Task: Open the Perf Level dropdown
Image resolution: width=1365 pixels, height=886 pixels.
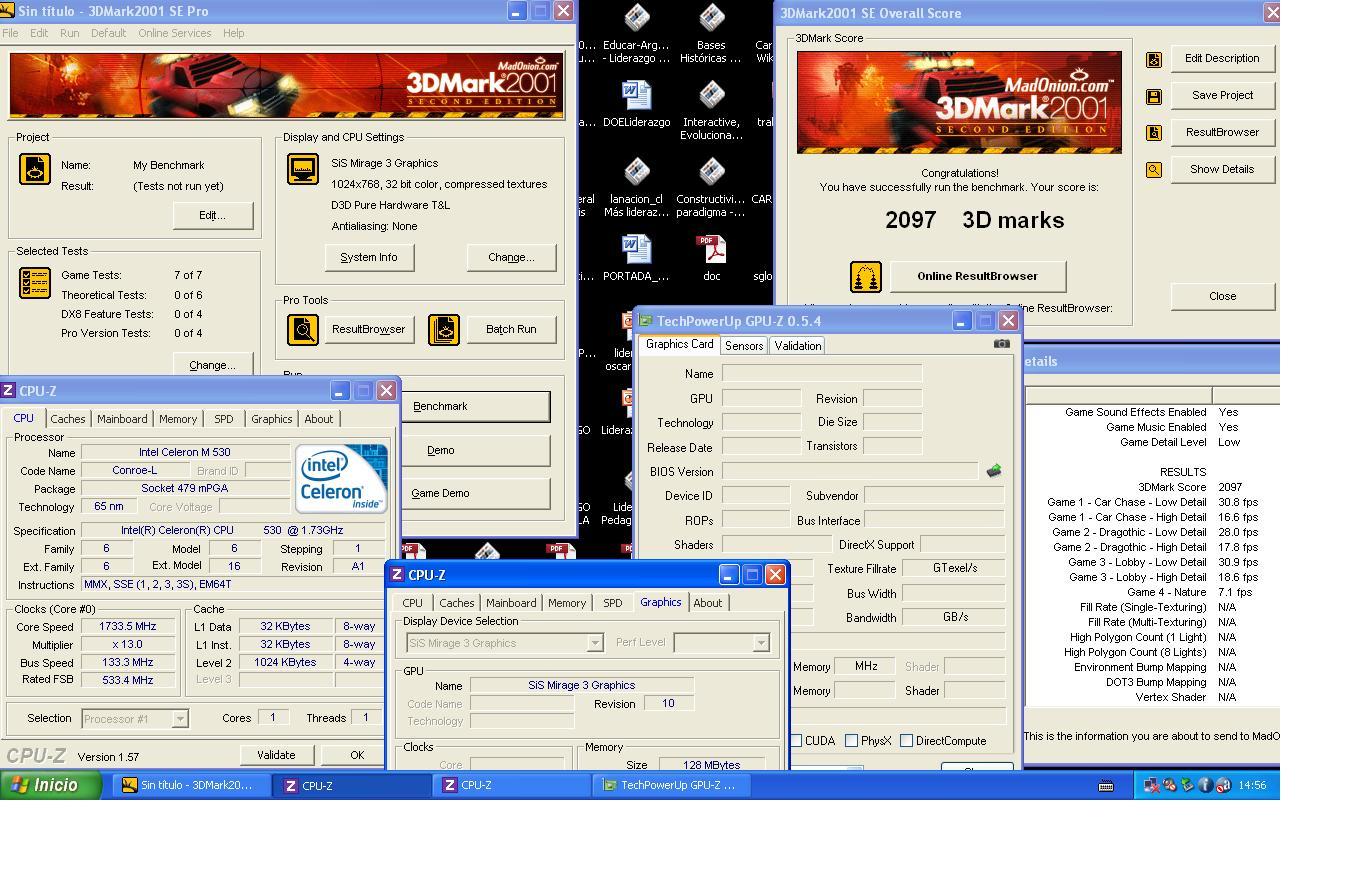Action: (761, 643)
